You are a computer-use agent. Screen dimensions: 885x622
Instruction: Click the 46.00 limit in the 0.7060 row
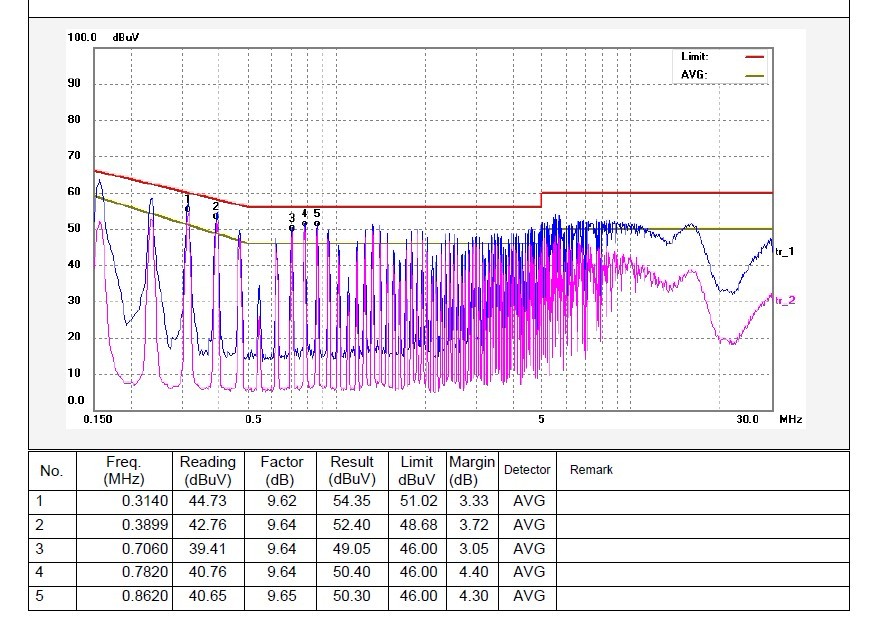click(418, 549)
